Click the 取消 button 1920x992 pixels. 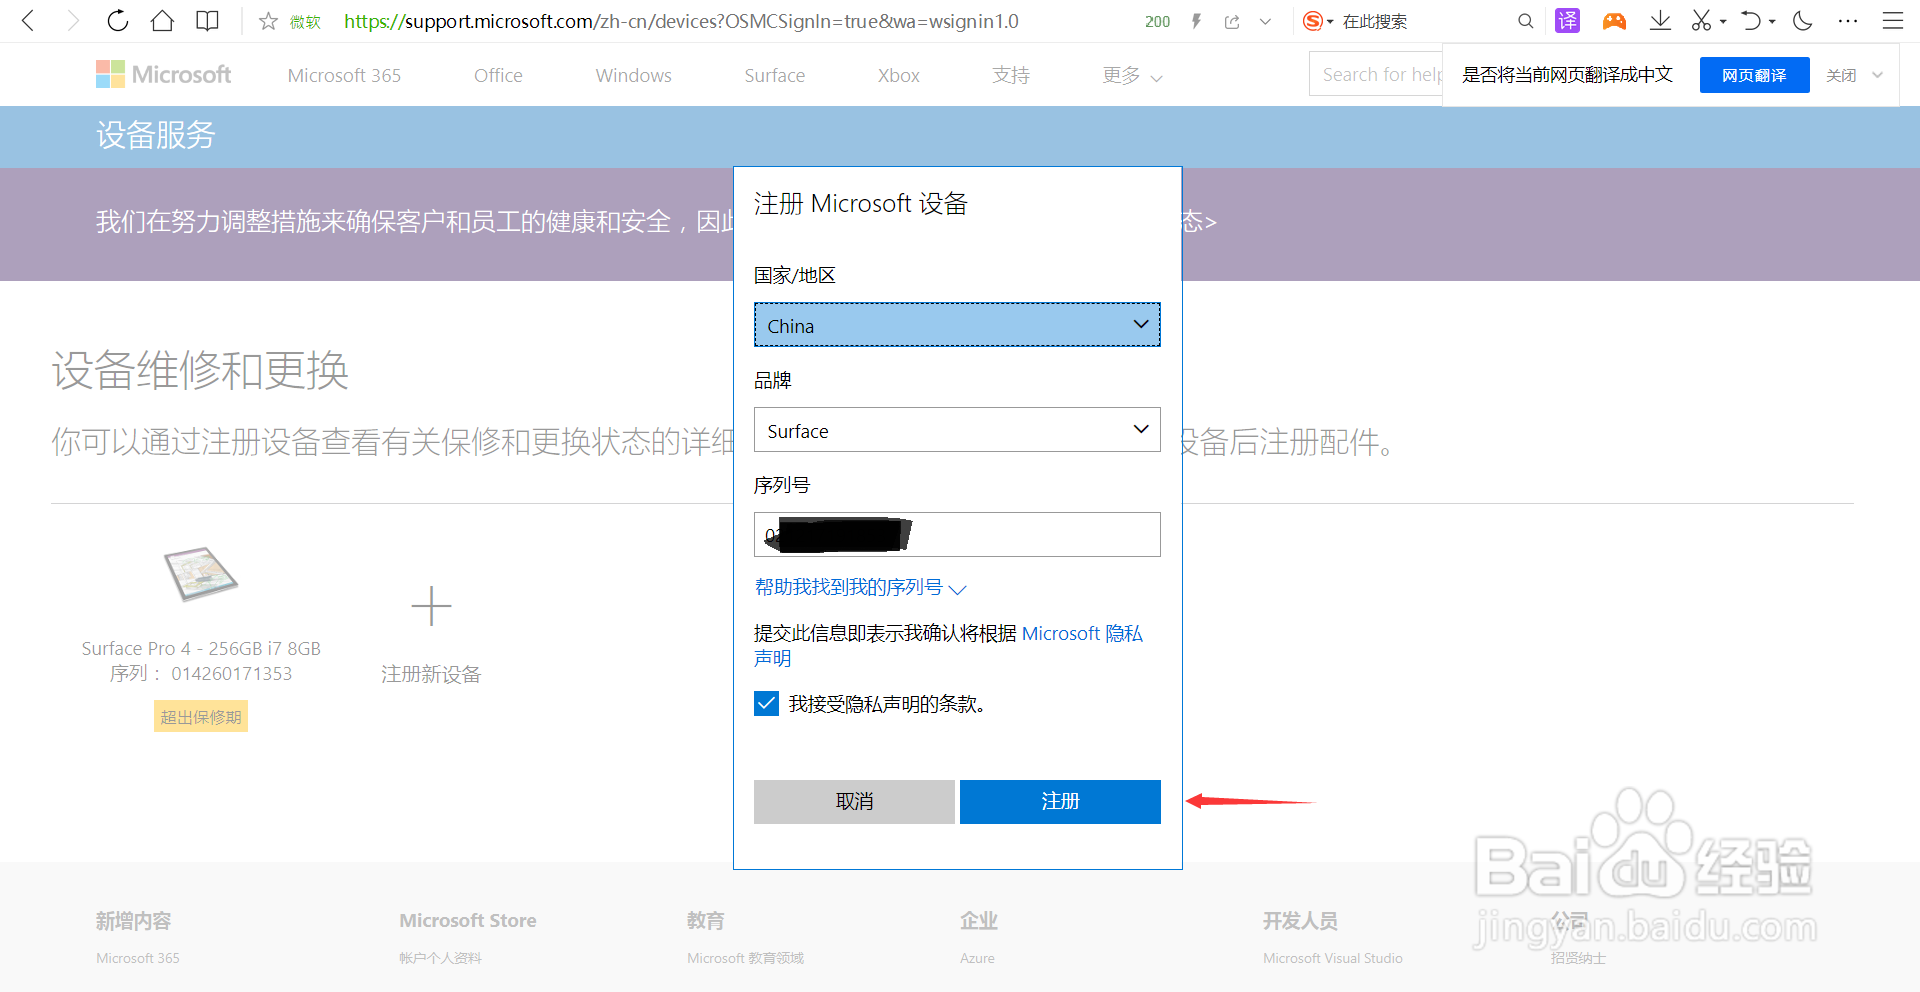coord(854,801)
